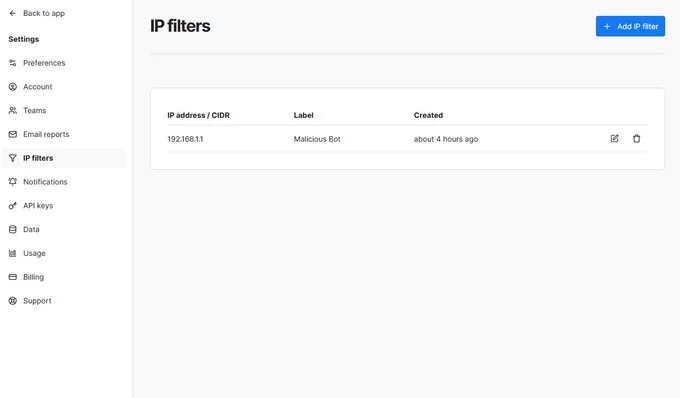
Task: Click the Malicious Bot label cell
Action: (317, 139)
